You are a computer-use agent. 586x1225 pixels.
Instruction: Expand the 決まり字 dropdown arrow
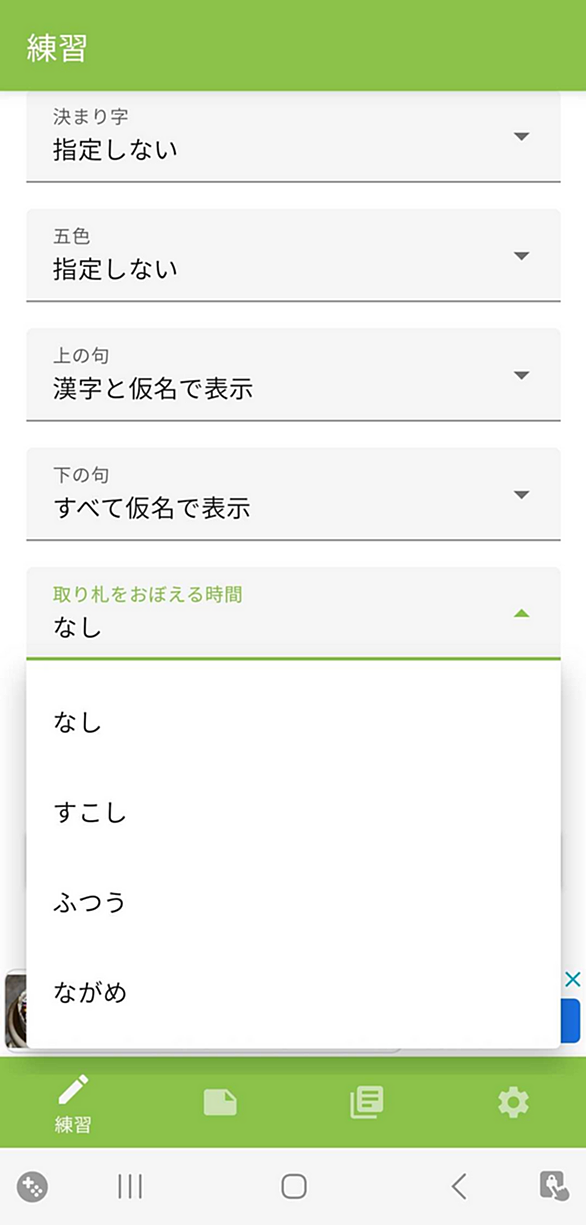click(521, 137)
